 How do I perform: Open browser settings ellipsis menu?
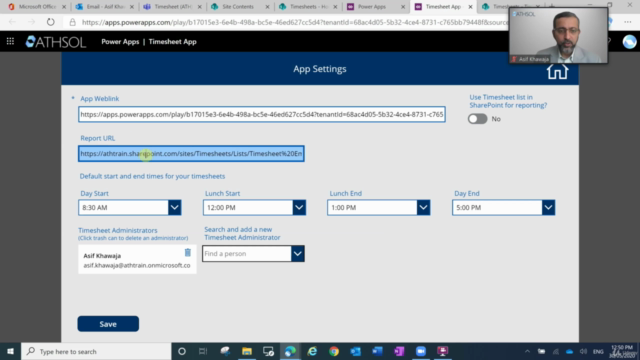click(x=628, y=22)
